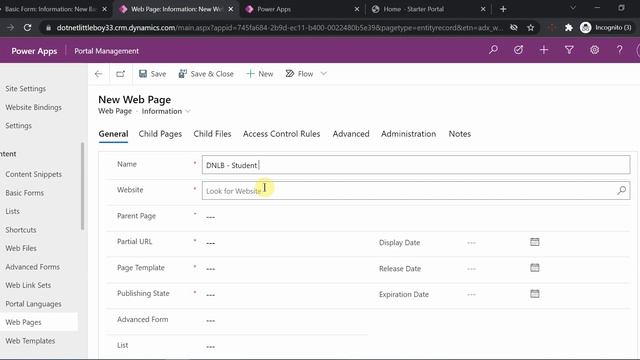The image size is (640, 360).
Task: Click the Page Template field value
Action: (211, 269)
